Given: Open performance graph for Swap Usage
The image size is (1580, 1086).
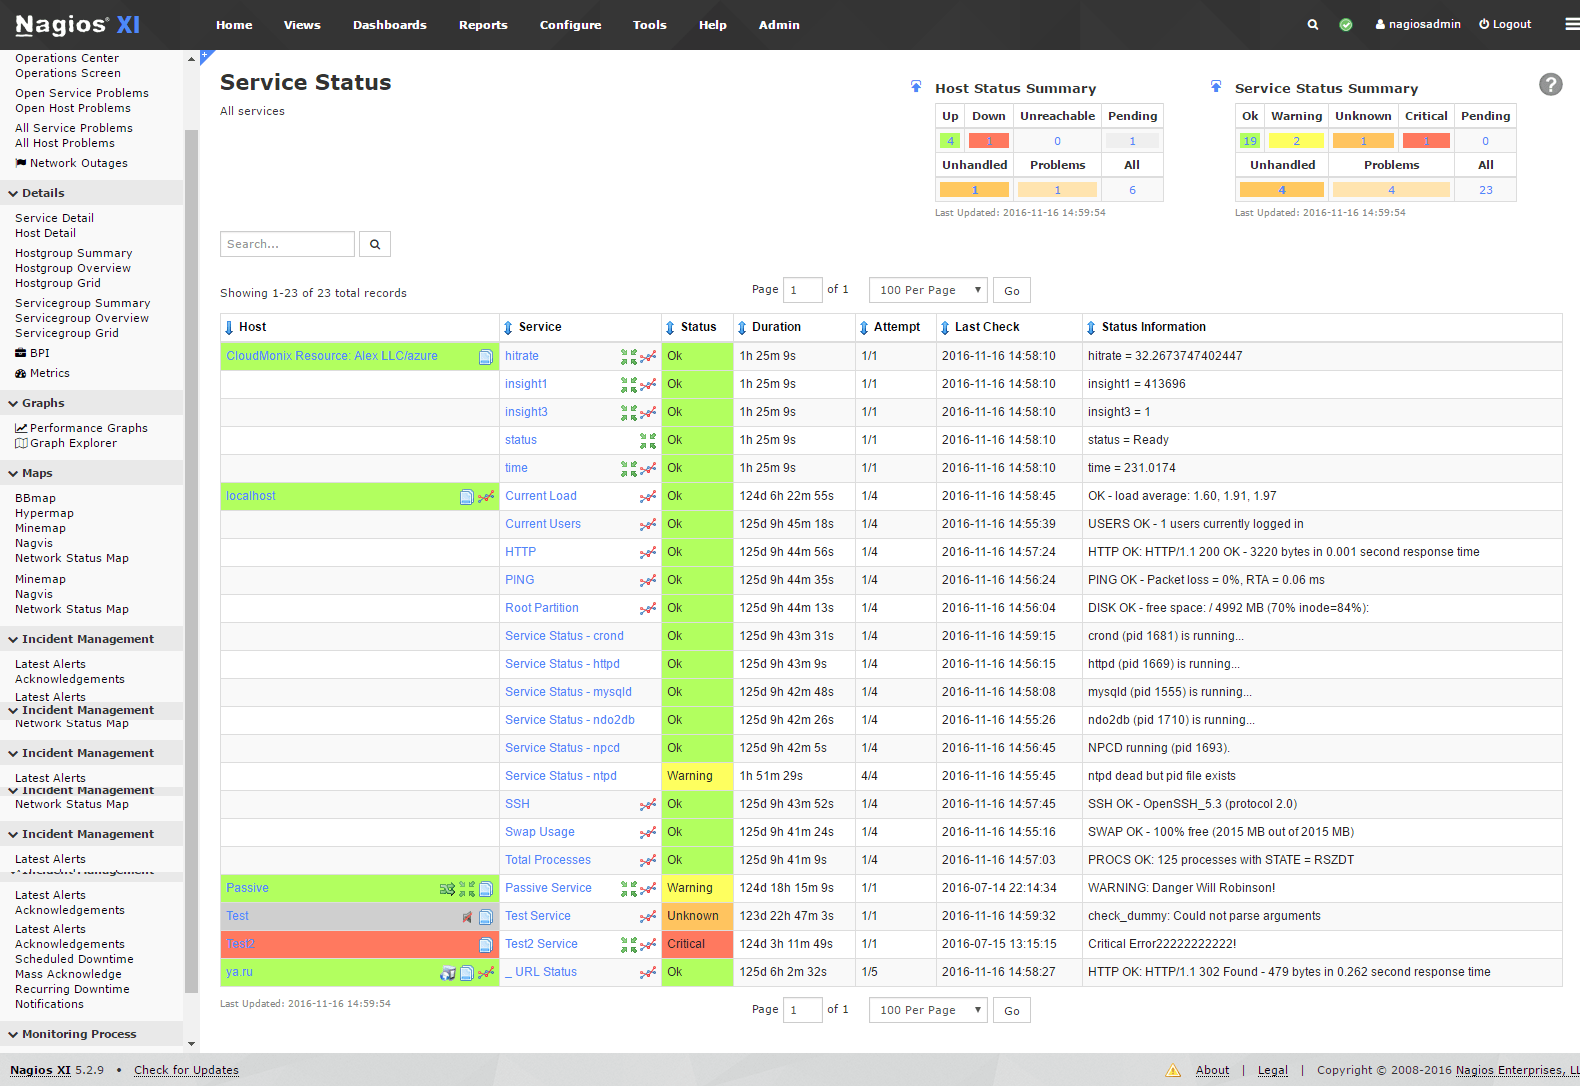Looking at the screenshot, I should (649, 832).
